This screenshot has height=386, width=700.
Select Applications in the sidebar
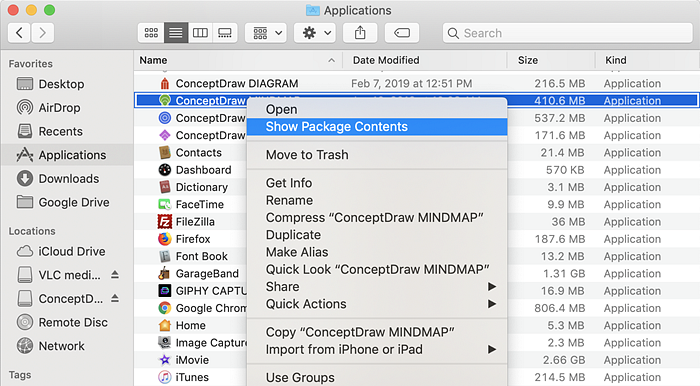pos(67,155)
